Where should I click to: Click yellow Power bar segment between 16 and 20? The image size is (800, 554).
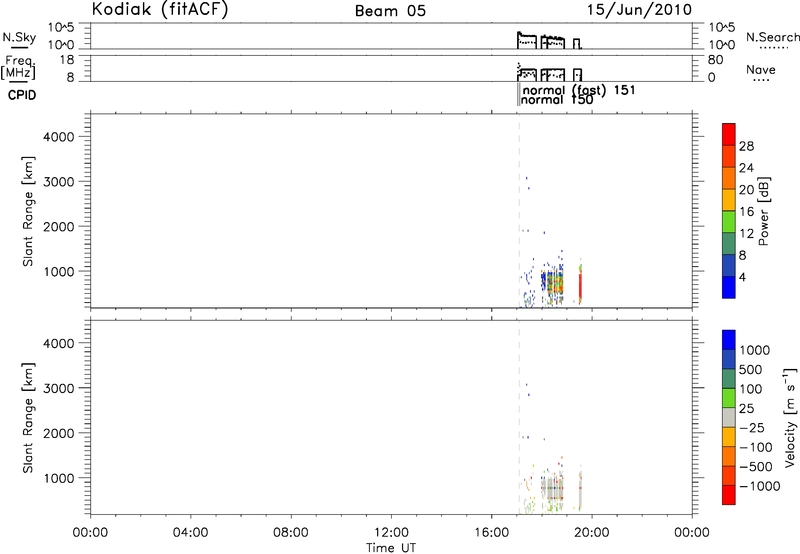point(729,199)
